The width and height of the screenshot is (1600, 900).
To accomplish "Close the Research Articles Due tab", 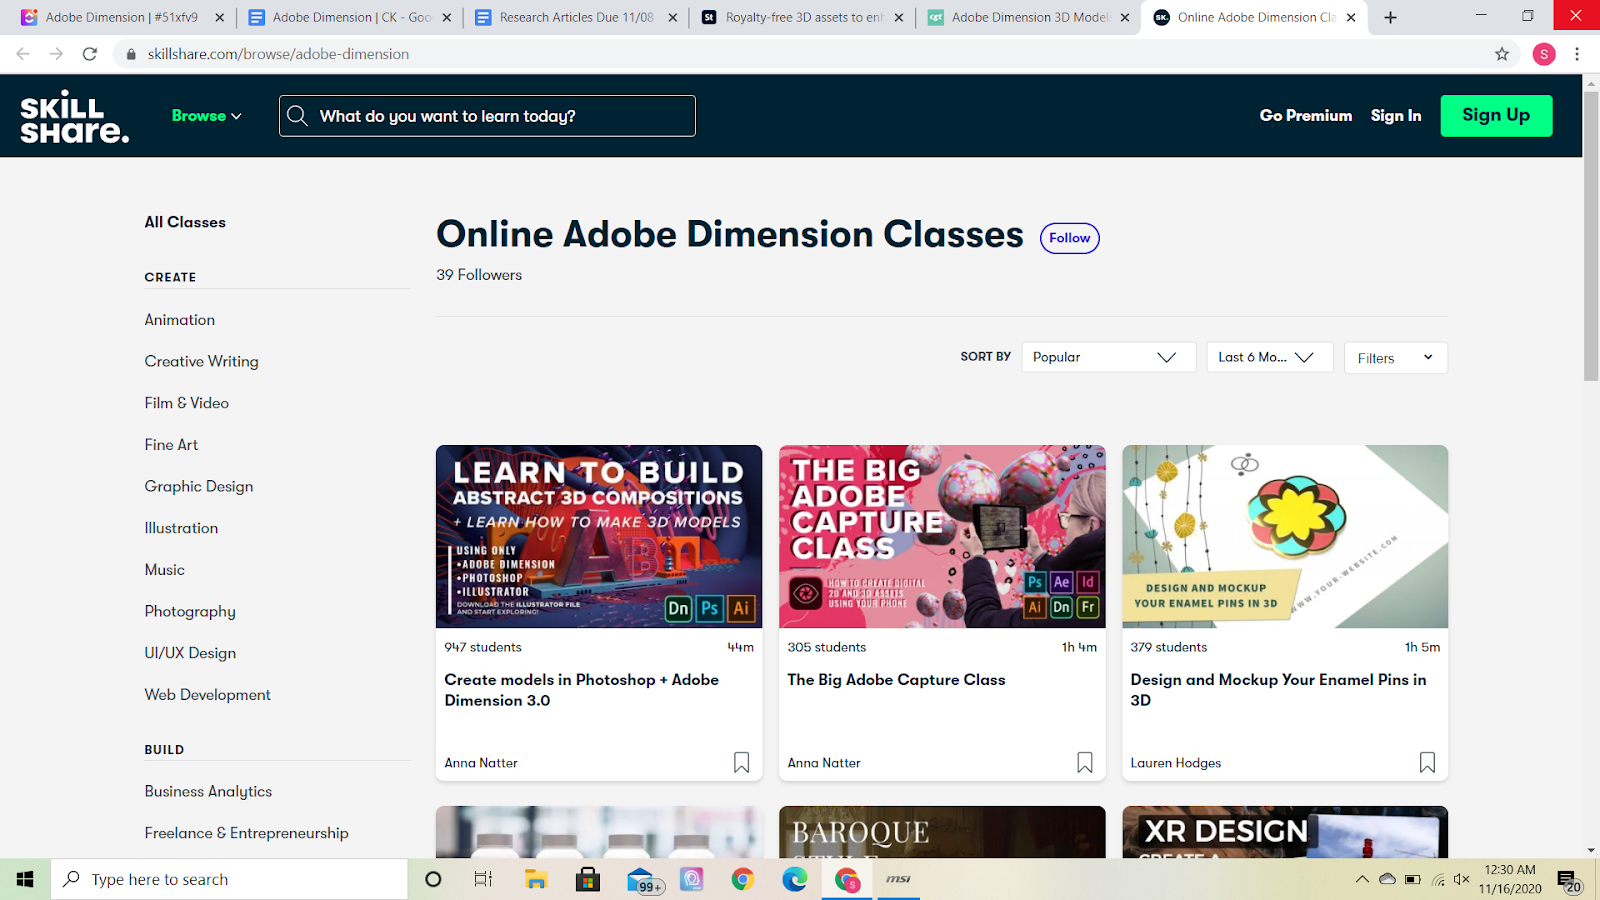I will coord(672,17).
